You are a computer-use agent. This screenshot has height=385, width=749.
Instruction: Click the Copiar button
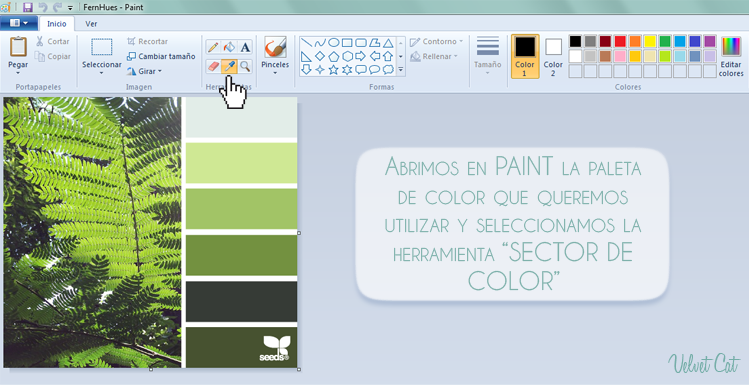[x=53, y=56]
